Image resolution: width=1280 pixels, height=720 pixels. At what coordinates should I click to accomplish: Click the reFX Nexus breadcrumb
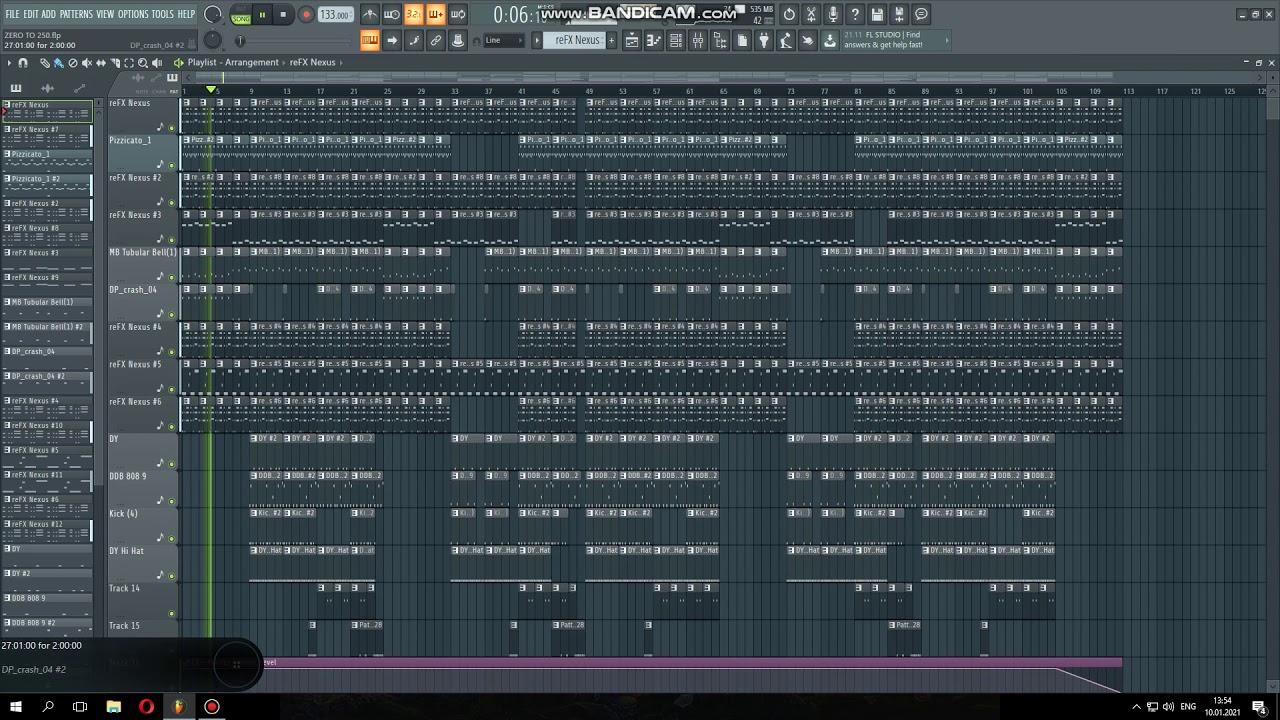click(313, 62)
